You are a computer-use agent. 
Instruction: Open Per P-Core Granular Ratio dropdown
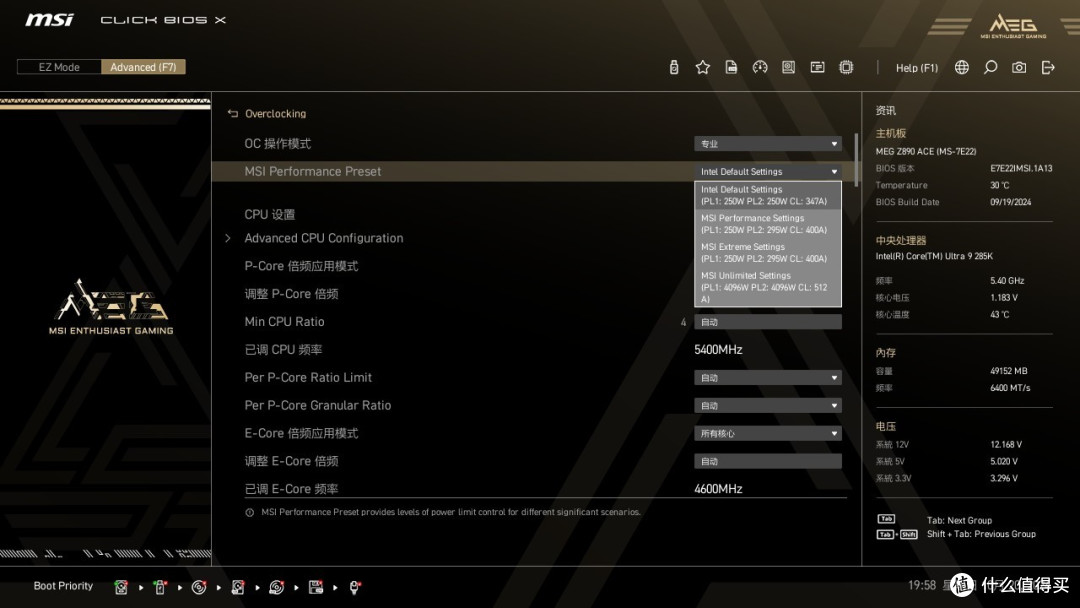pos(768,406)
